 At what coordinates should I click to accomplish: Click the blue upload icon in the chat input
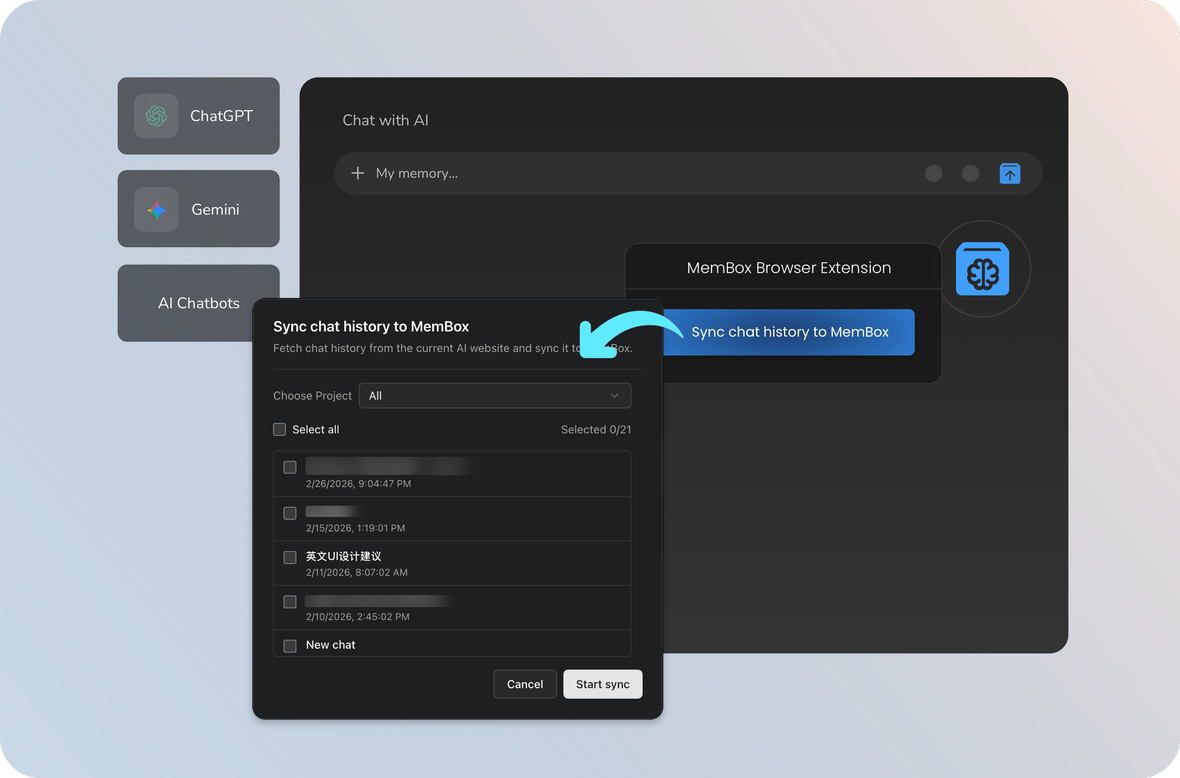coord(1009,174)
